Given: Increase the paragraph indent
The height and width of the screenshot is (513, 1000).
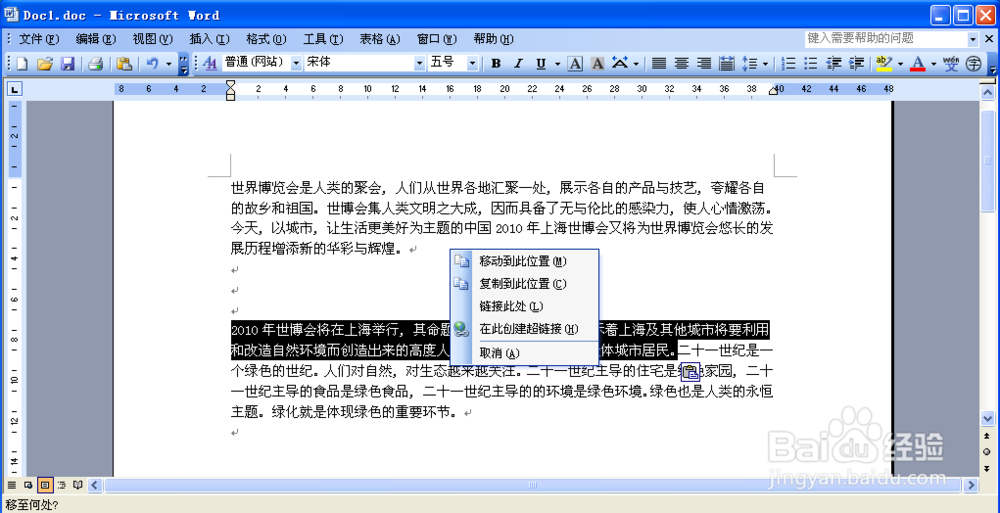Looking at the screenshot, I should pyautogui.click(x=857, y=64).
